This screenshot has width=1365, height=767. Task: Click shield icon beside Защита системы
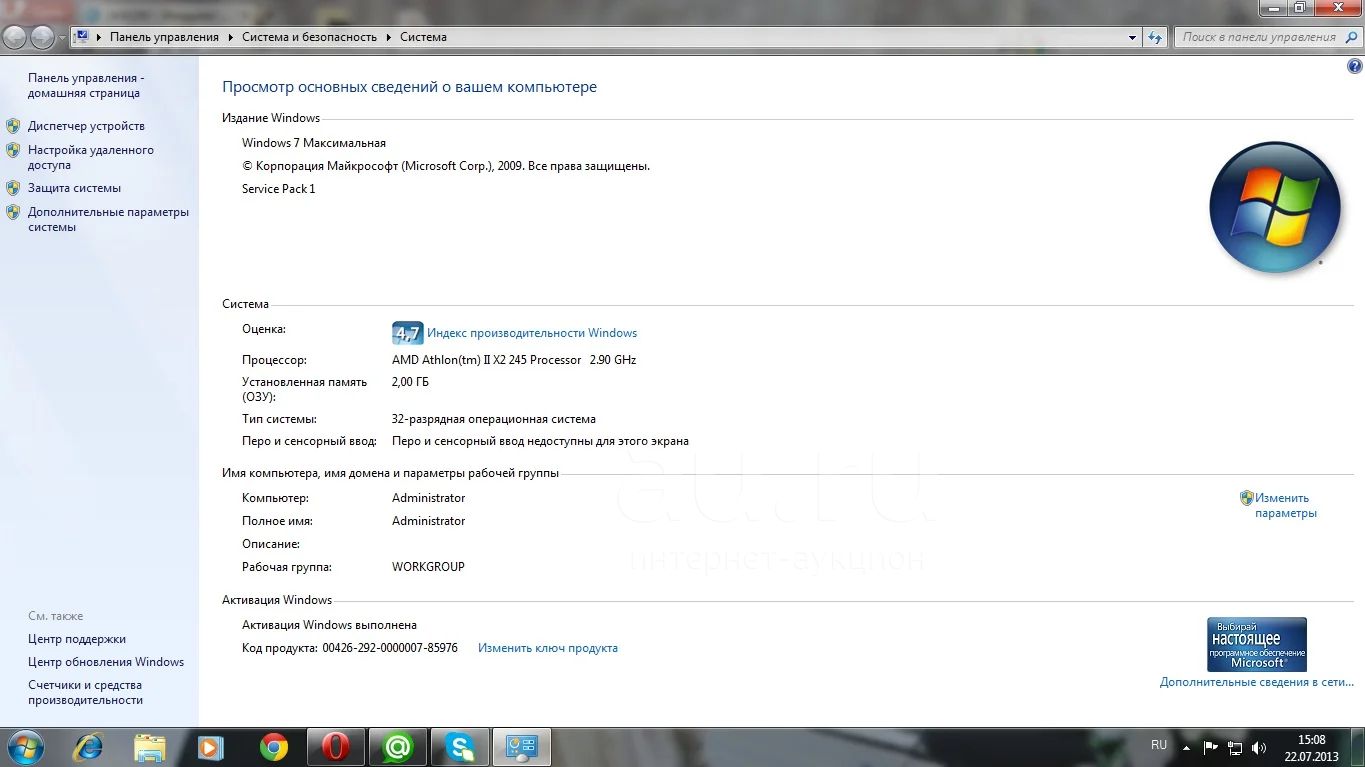pos(13,188)
